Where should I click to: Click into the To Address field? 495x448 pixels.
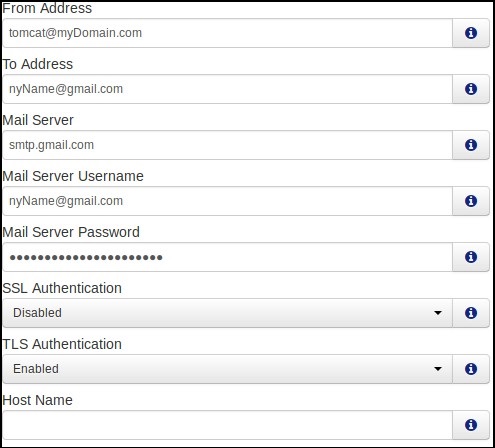[227, 89]
